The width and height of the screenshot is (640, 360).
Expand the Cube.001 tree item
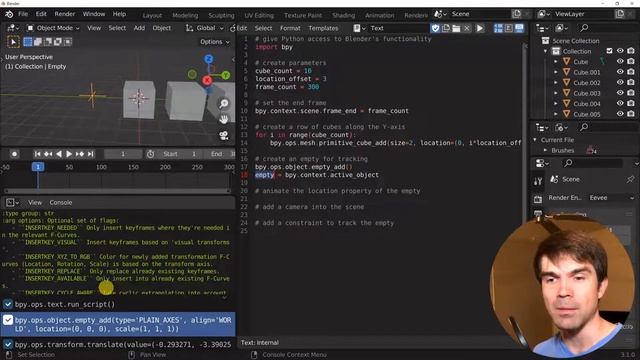(556, 72)
